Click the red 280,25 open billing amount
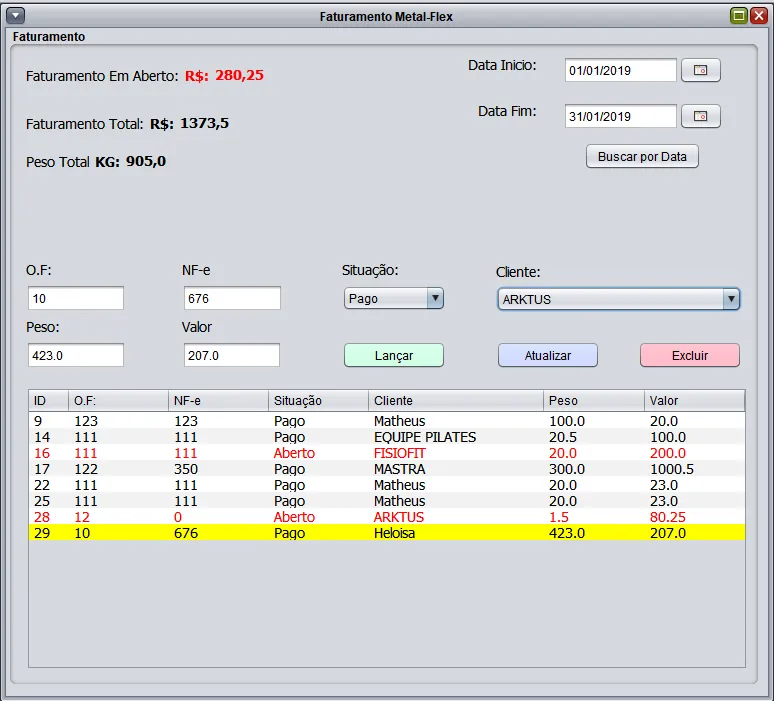 pos(240,75)
